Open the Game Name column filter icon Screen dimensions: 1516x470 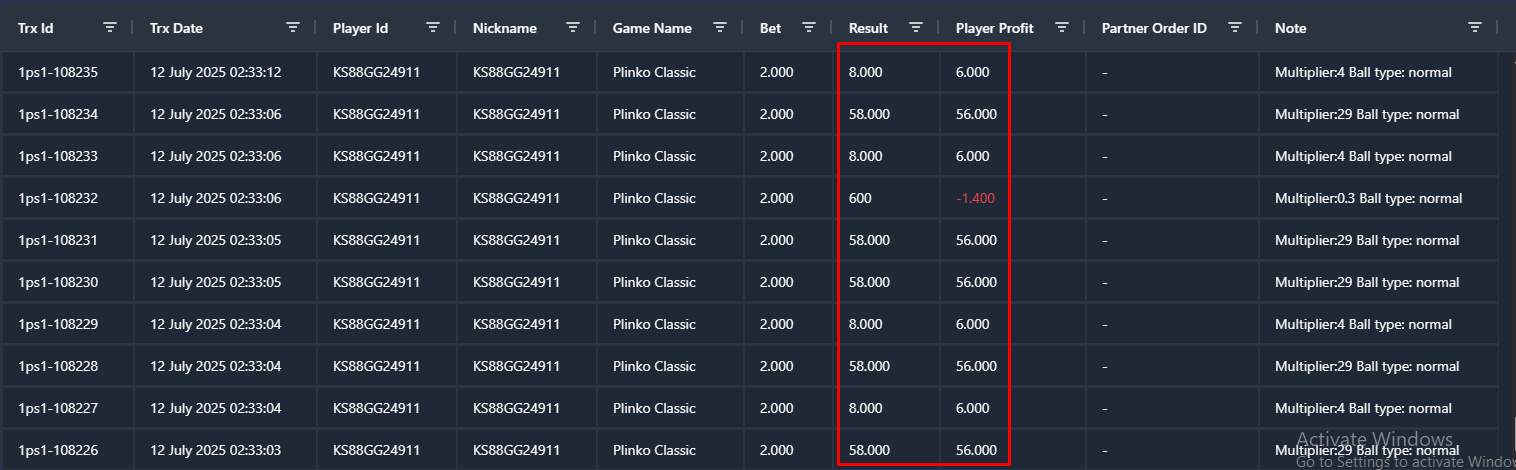(x=720, y=28)
